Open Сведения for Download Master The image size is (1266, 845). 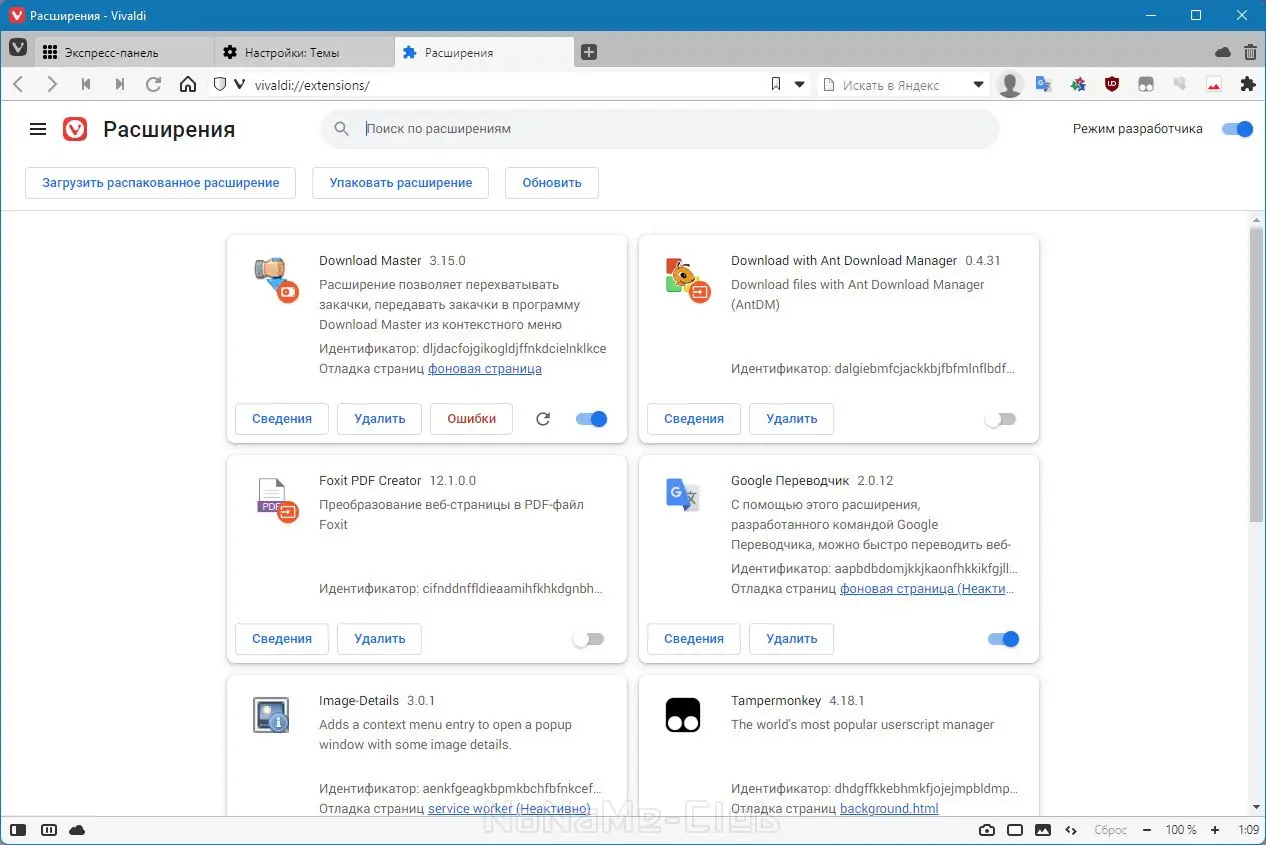(x=282, y=419)
